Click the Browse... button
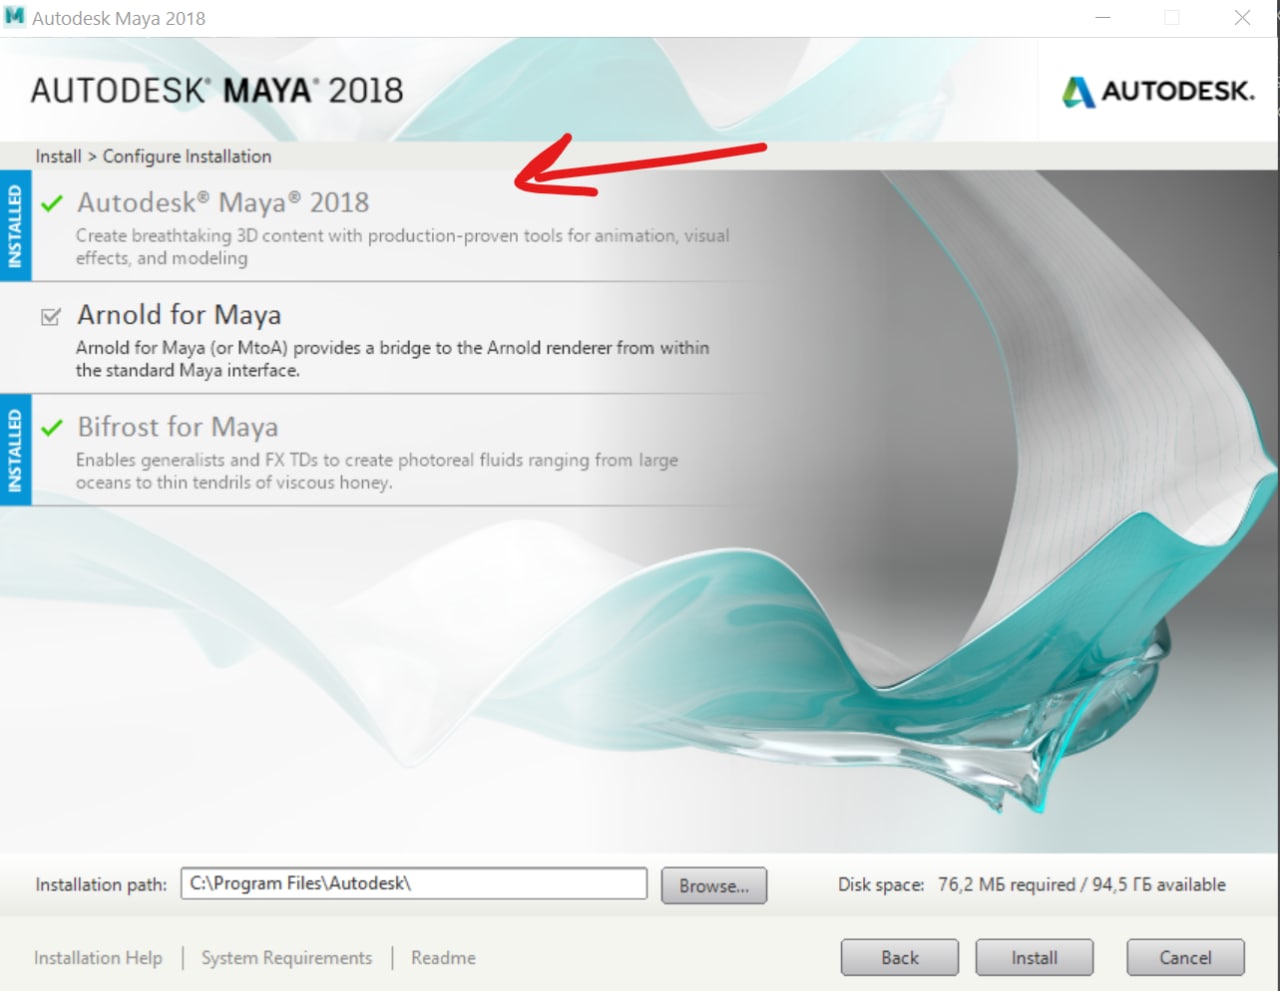The image size is (1280, 991). point(714,885)
